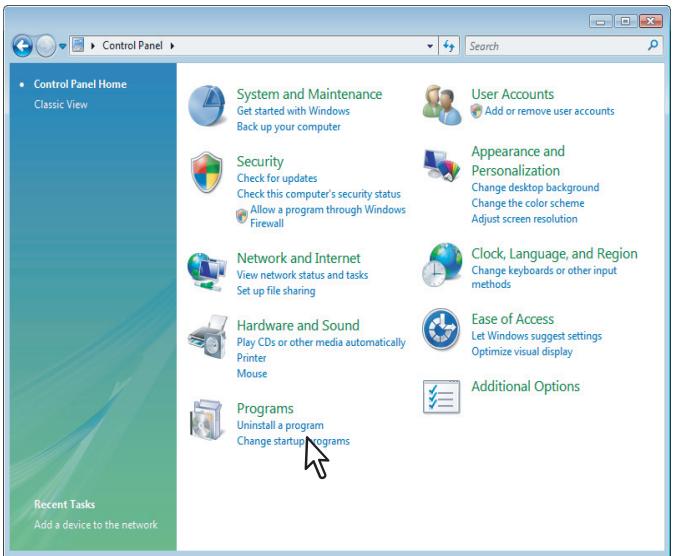Click the Refresh button beside address bar
The width and height of the screenshot is (673, 556).
tap(449, 46)
